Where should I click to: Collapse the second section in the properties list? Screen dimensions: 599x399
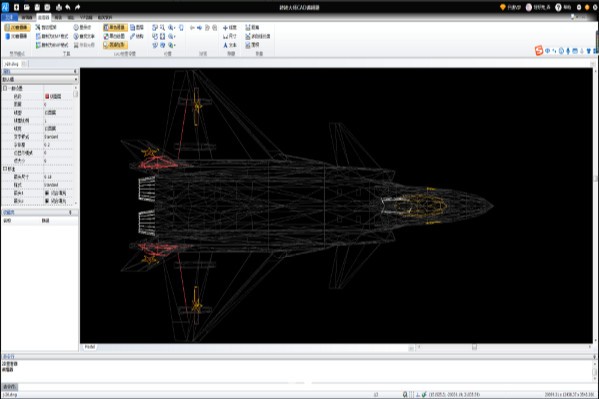point(5,169)
